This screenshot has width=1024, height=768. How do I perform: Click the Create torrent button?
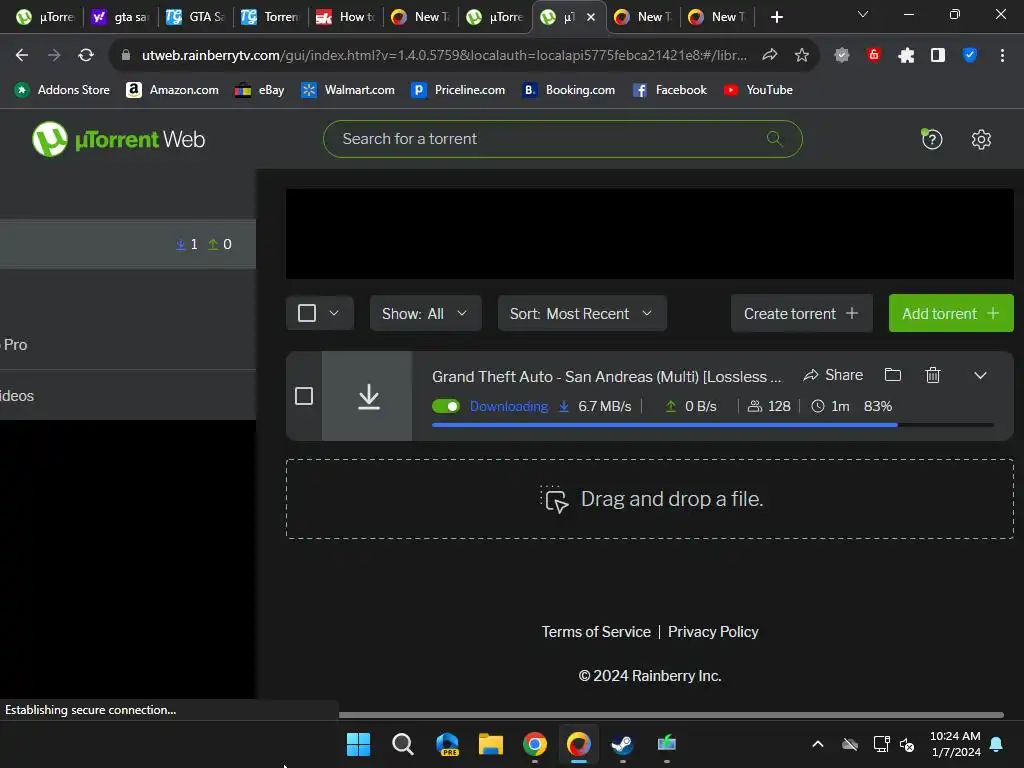(801, 313)
